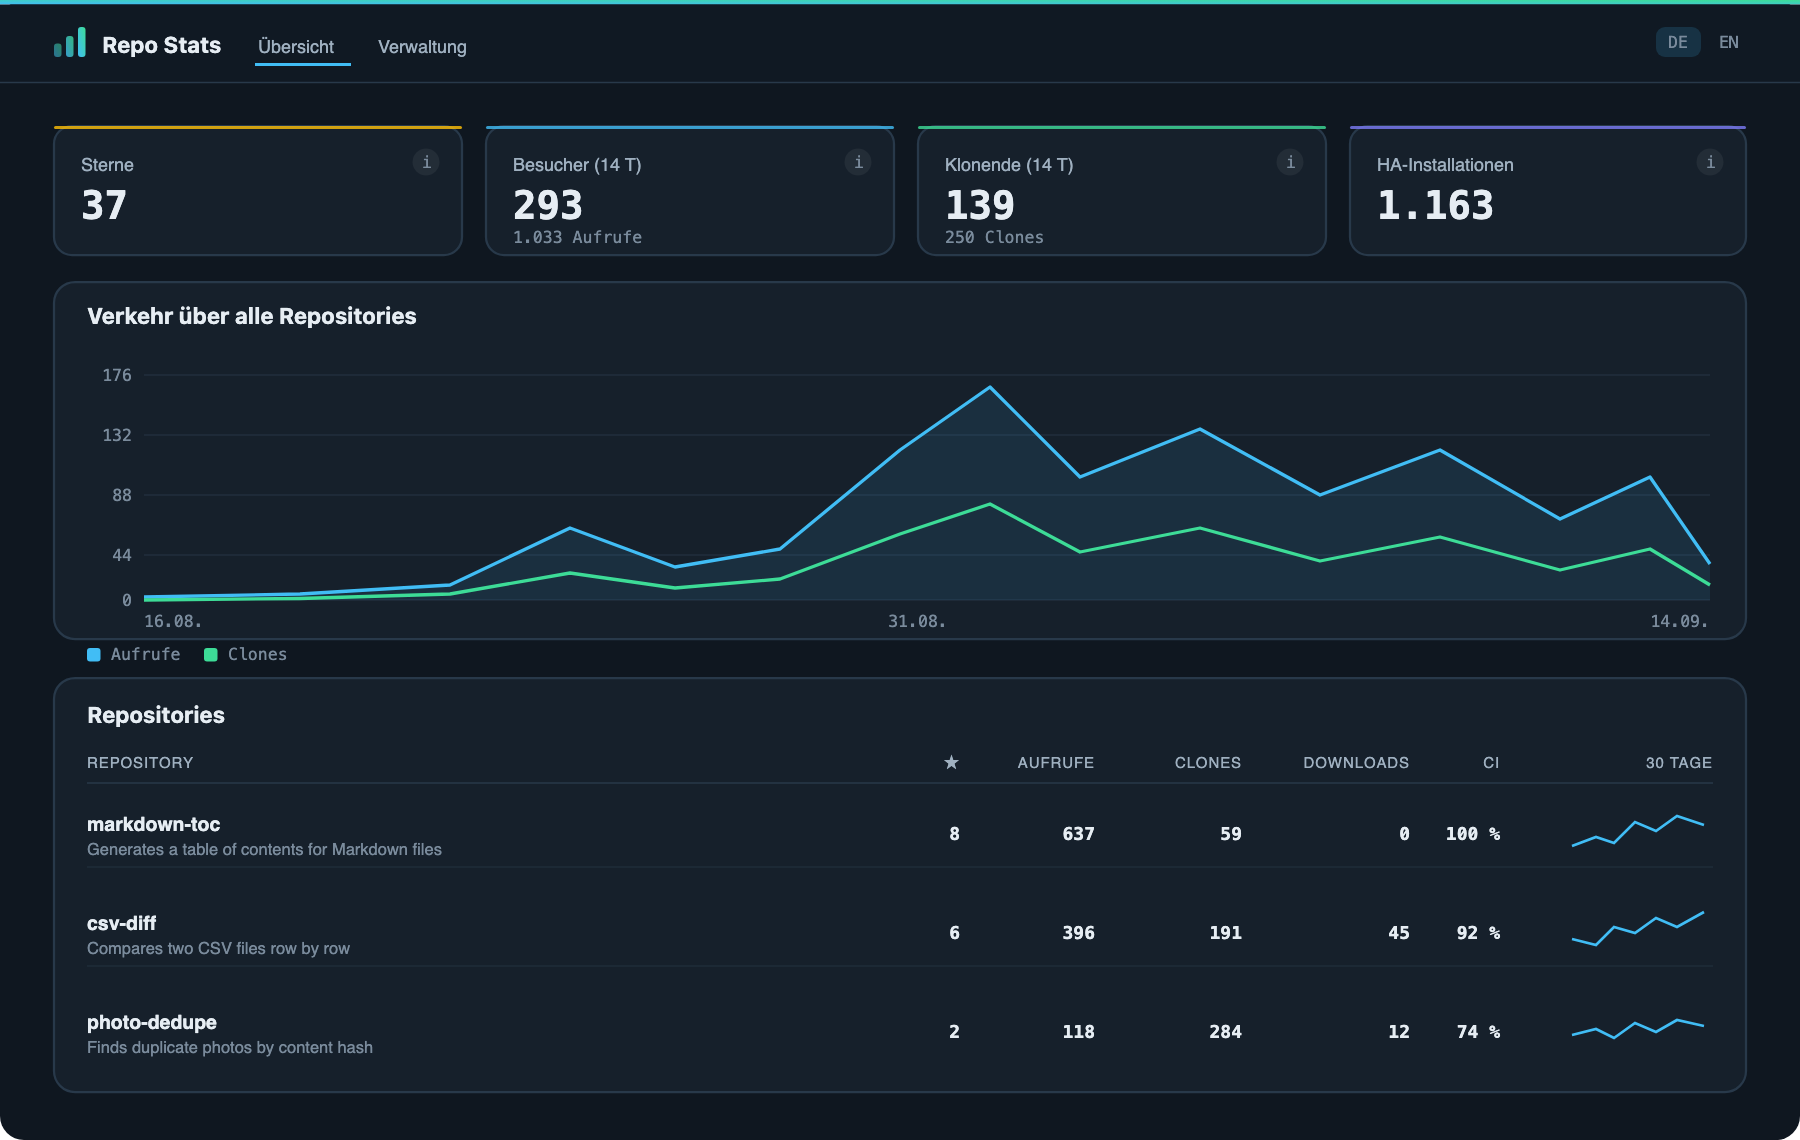Sort by CI column header
Screen dimensions: 1800x1140
(1491, 762)
